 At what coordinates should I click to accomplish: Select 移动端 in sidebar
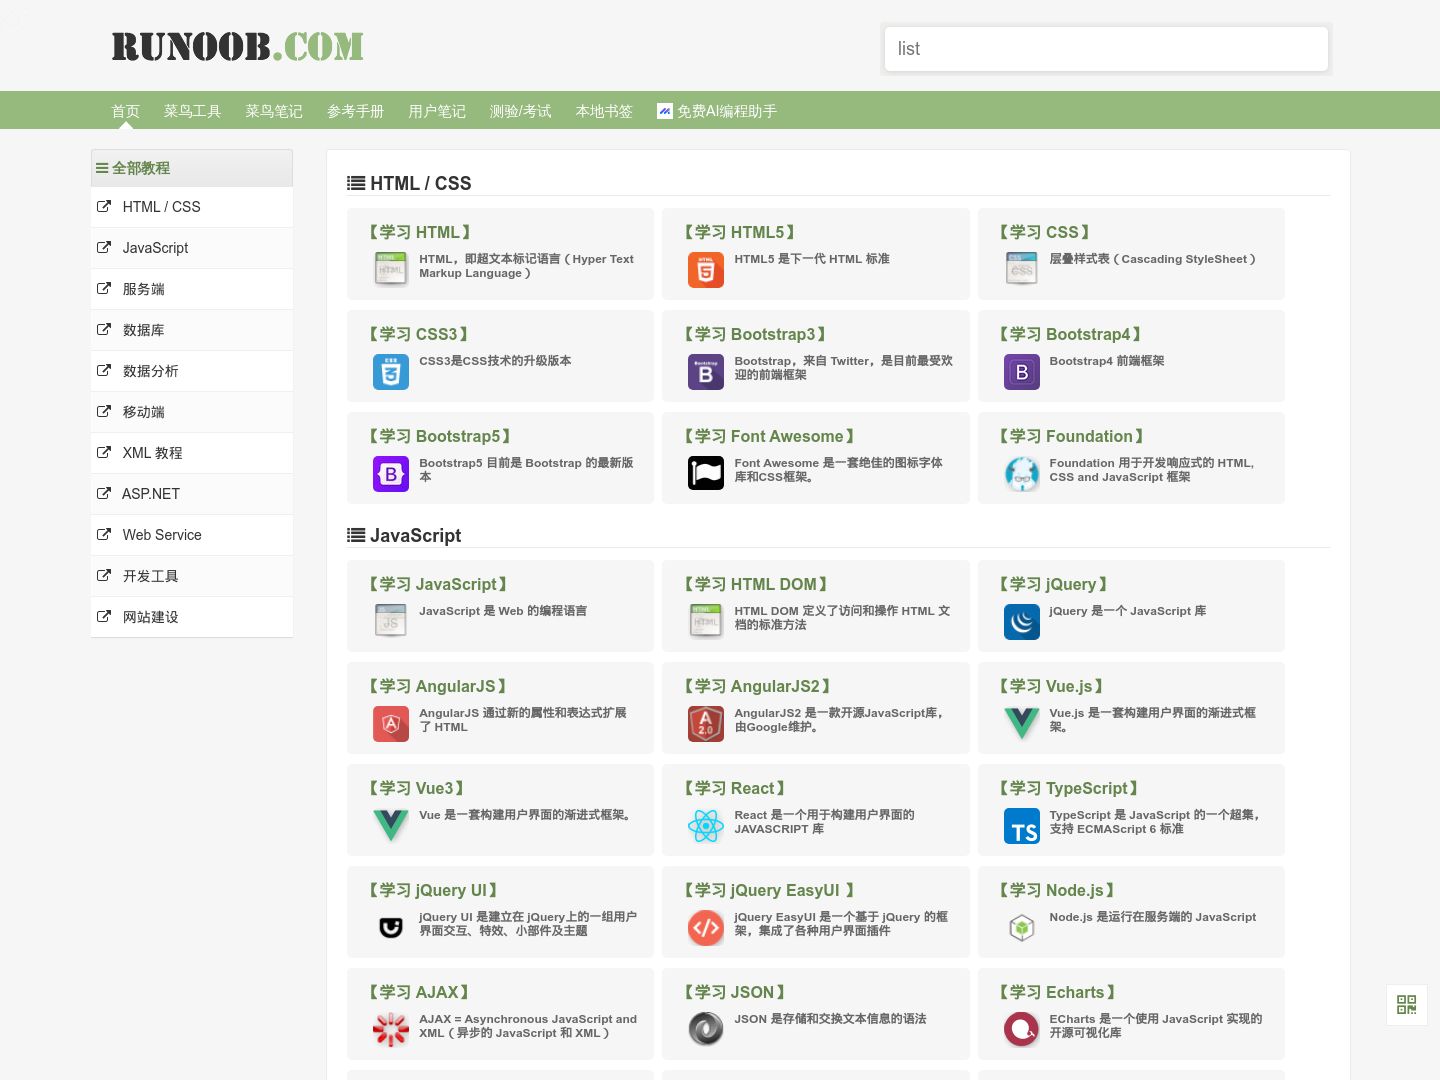point(192,412)
